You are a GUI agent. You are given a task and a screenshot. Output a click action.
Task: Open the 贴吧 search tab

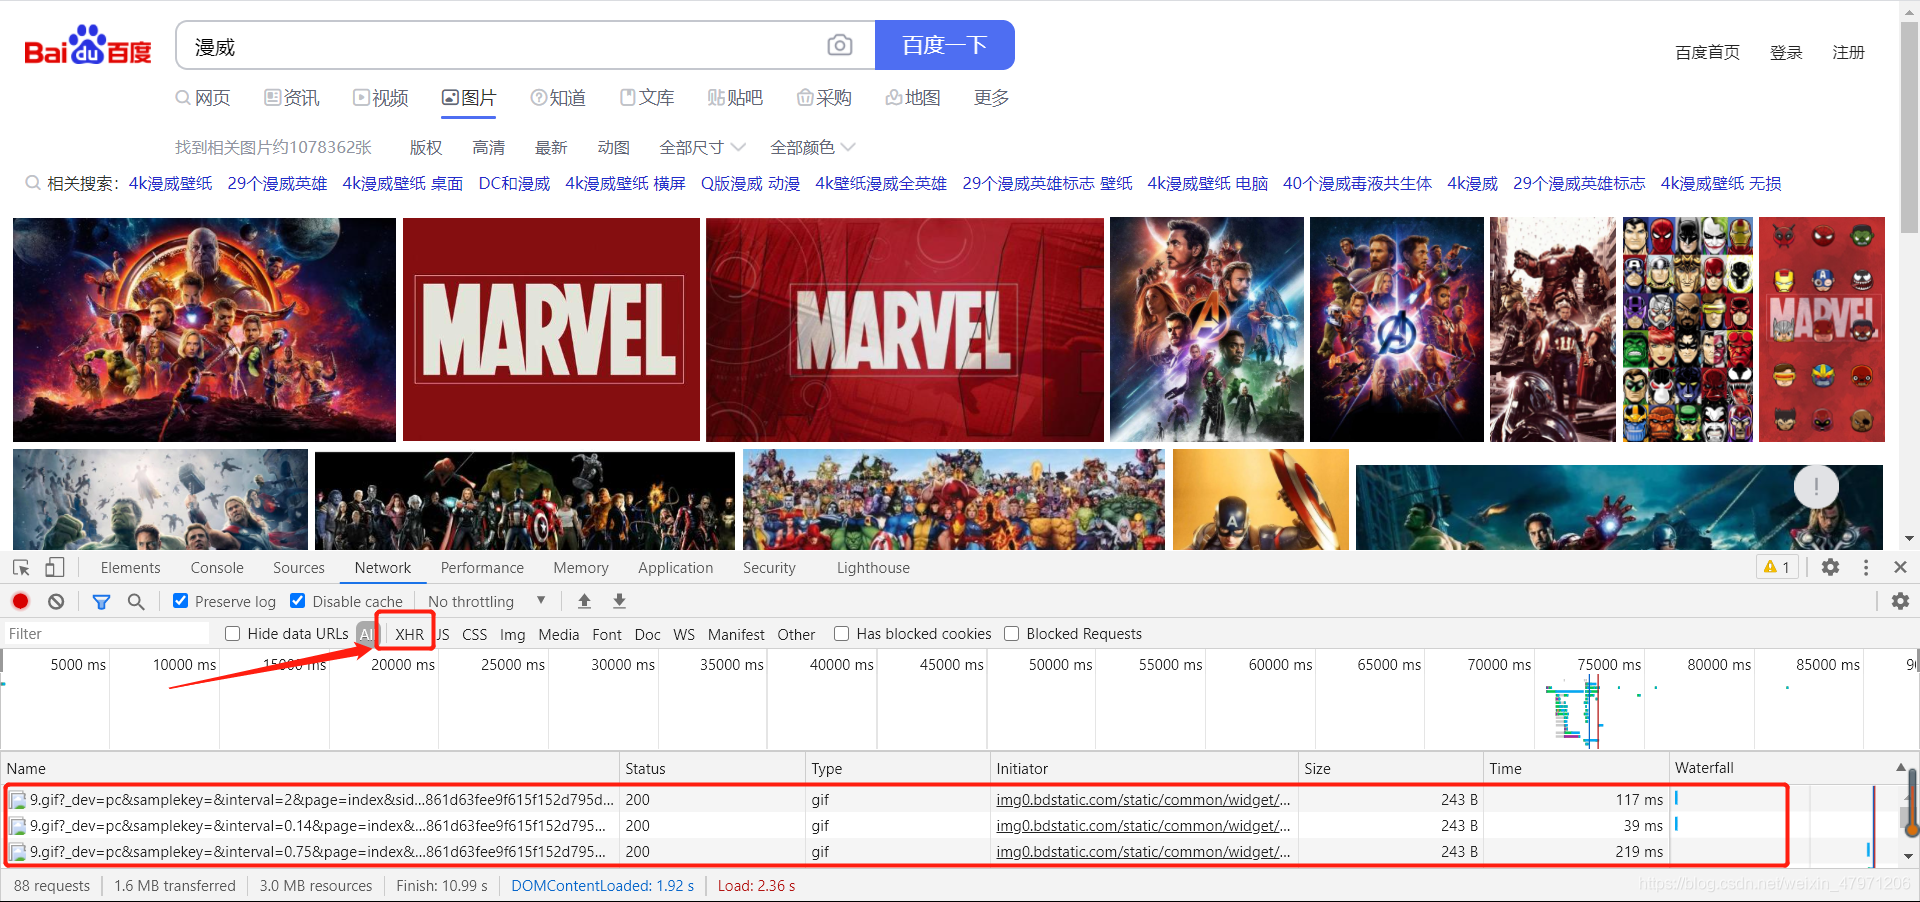pyautogui.click(x=735, y=98)
